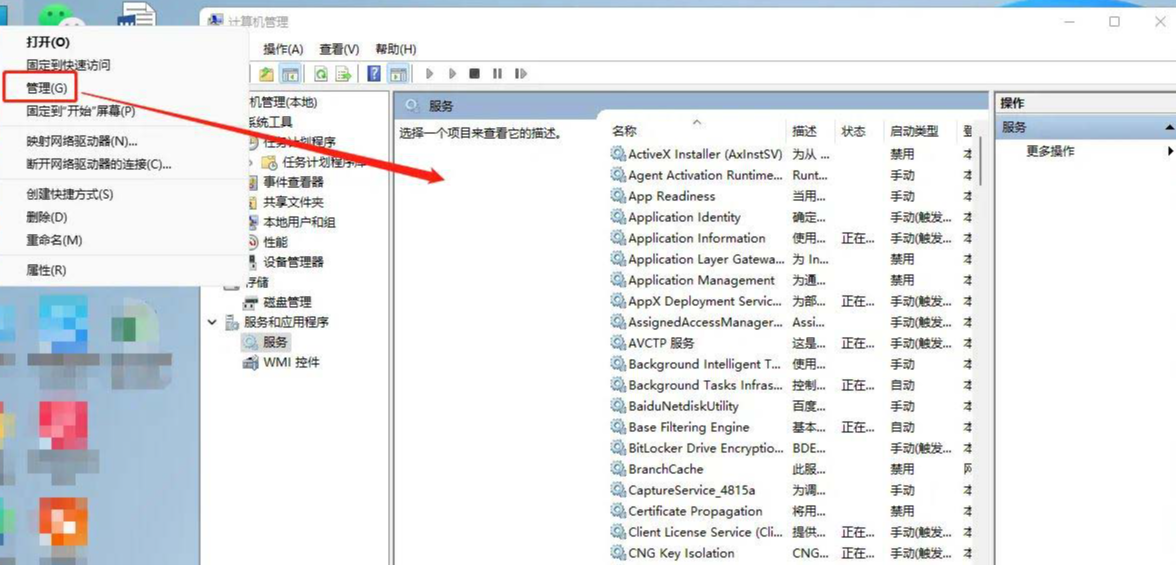Viewport: 1176px width, 565px height.
Task: Click the Pause Service toolbar icon
Action: coord(496,74)
